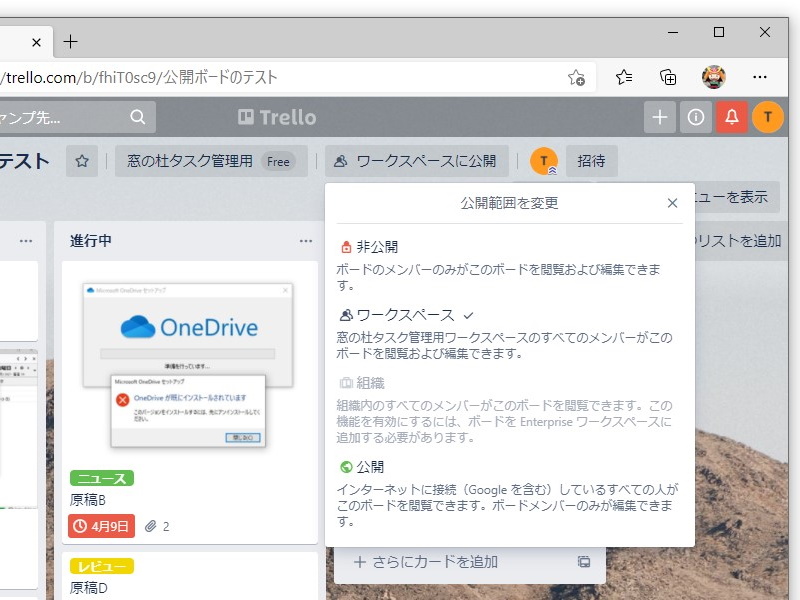This screenshot has width=800, height=600.
Task: Click the orange T account avatar in header
Action: pos(768,116)
